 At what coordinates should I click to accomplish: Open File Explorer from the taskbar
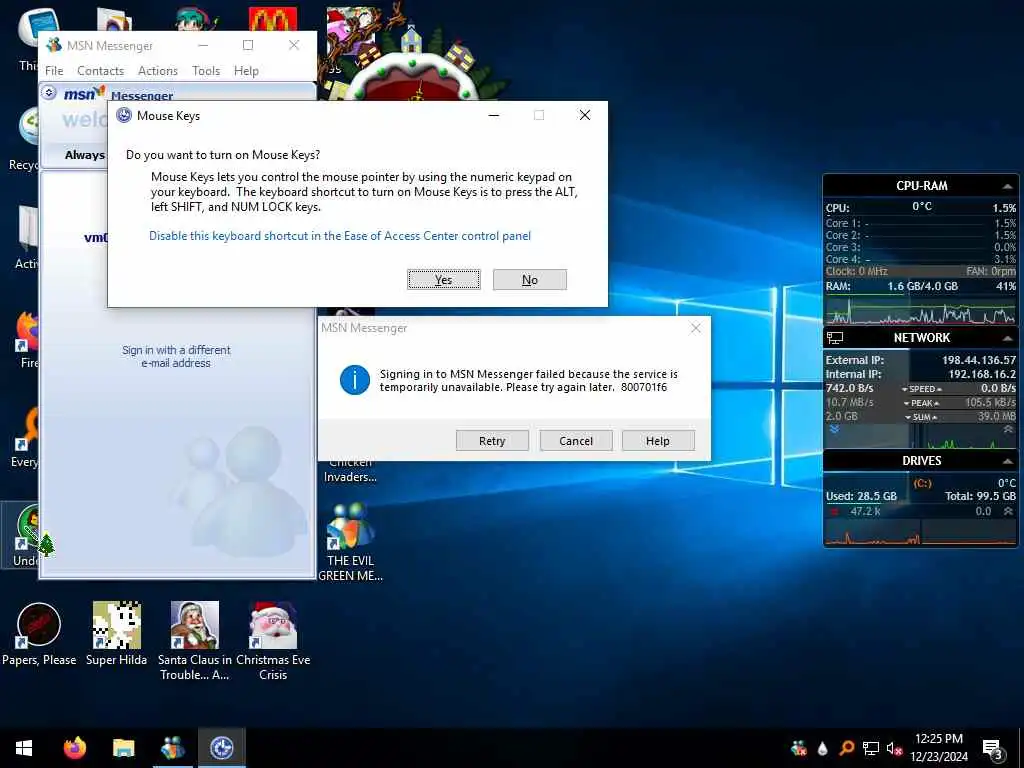[x=123, y=748]
